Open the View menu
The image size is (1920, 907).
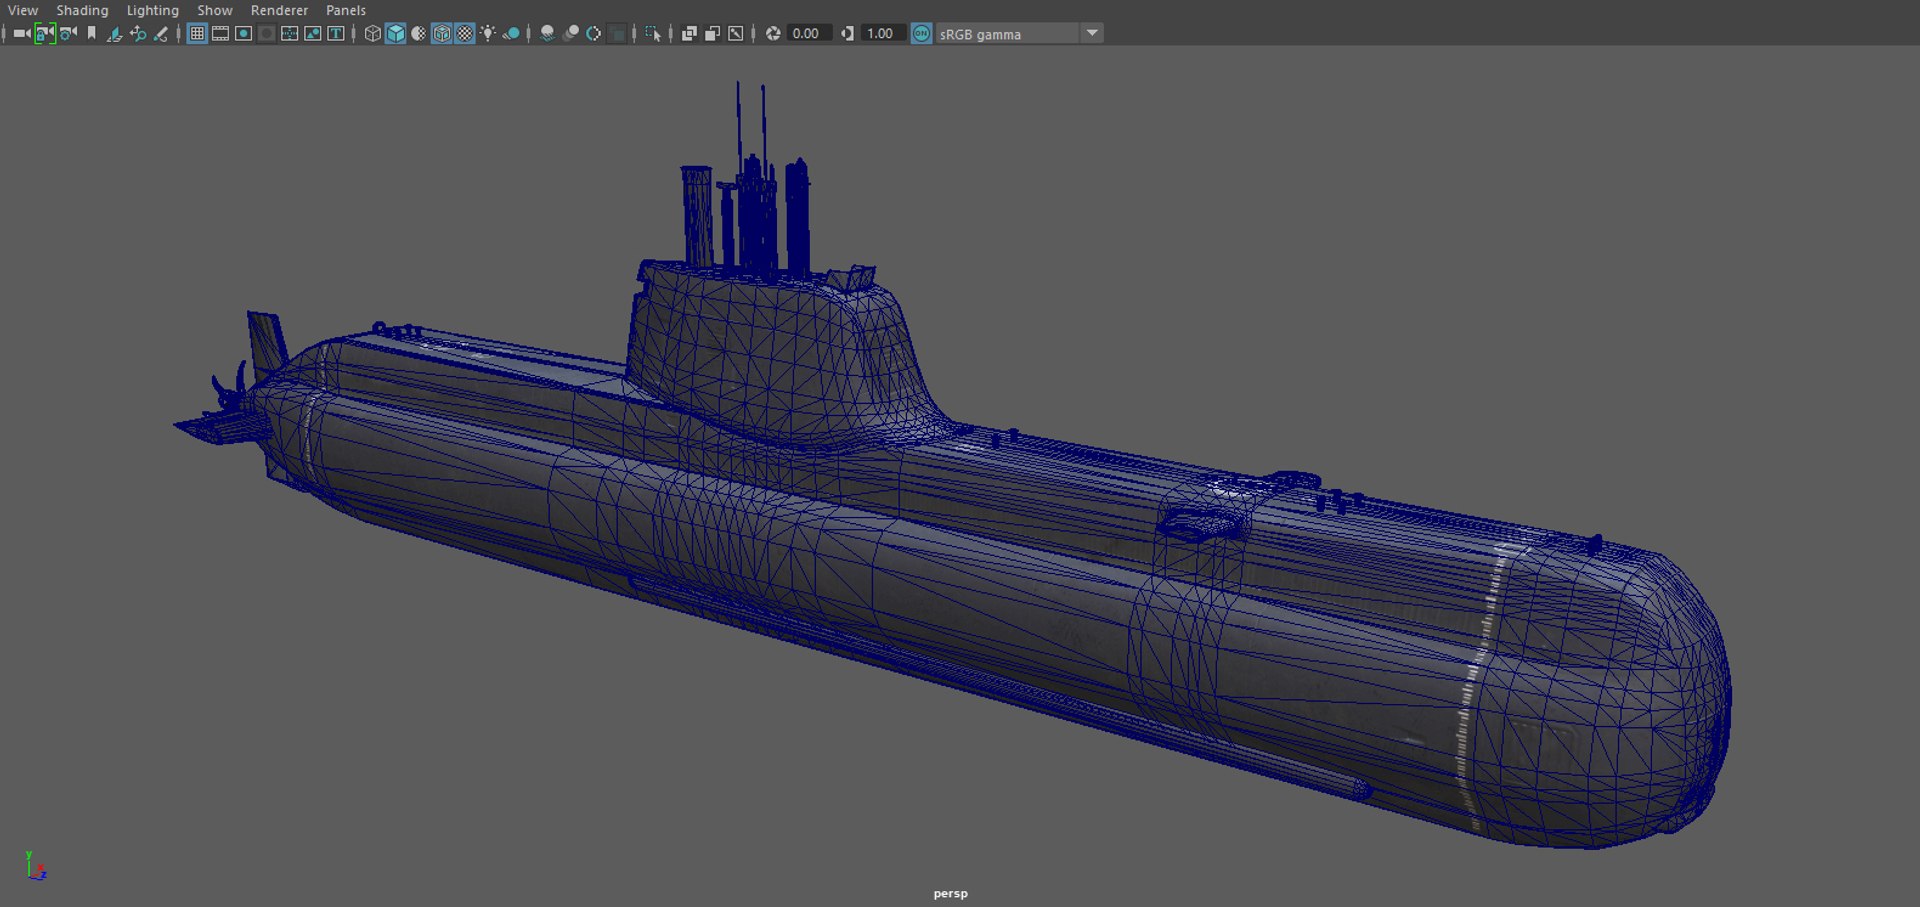coord(22,10)
